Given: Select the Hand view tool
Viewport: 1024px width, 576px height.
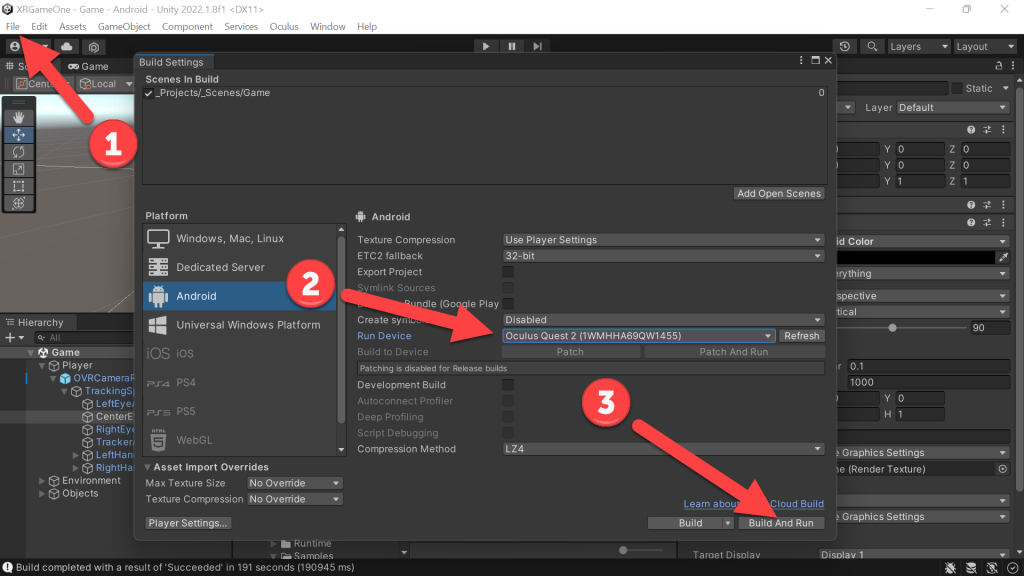Looking at the screenshot, I should pos(18,118).
